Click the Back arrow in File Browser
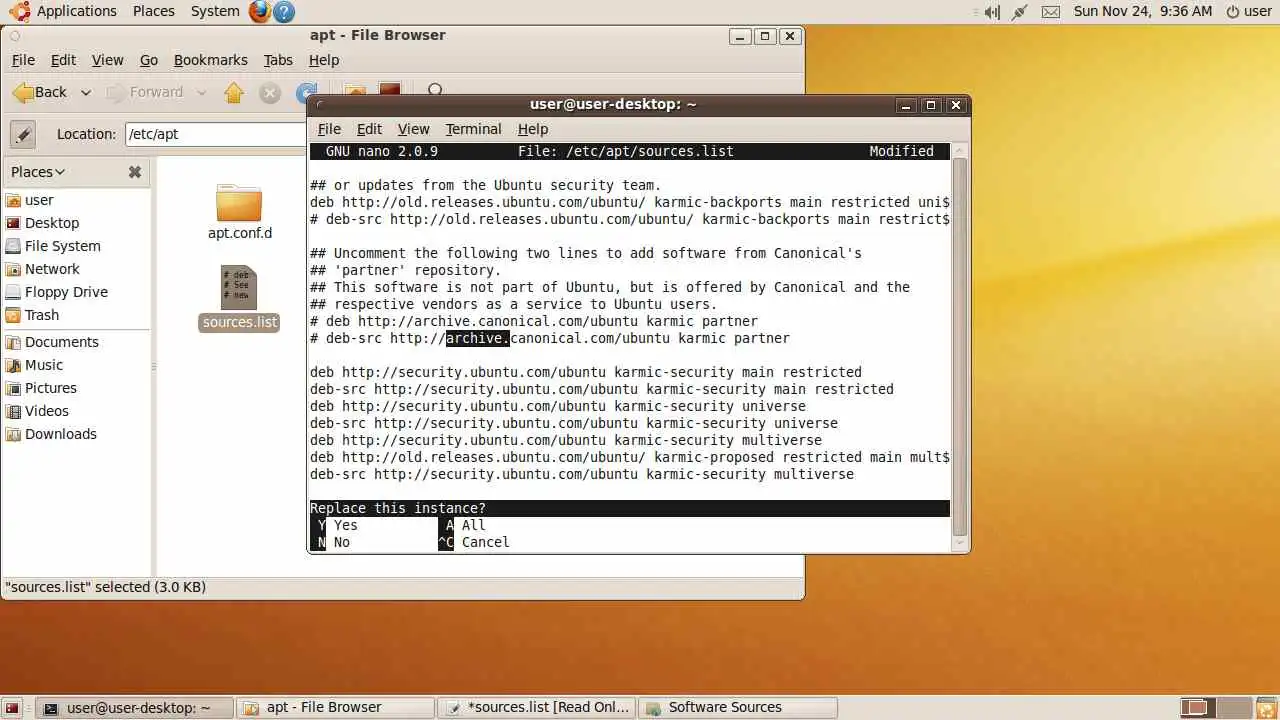Image resolution: width=1280 pixels, height=720 pixels. click(x=40, y=92)
